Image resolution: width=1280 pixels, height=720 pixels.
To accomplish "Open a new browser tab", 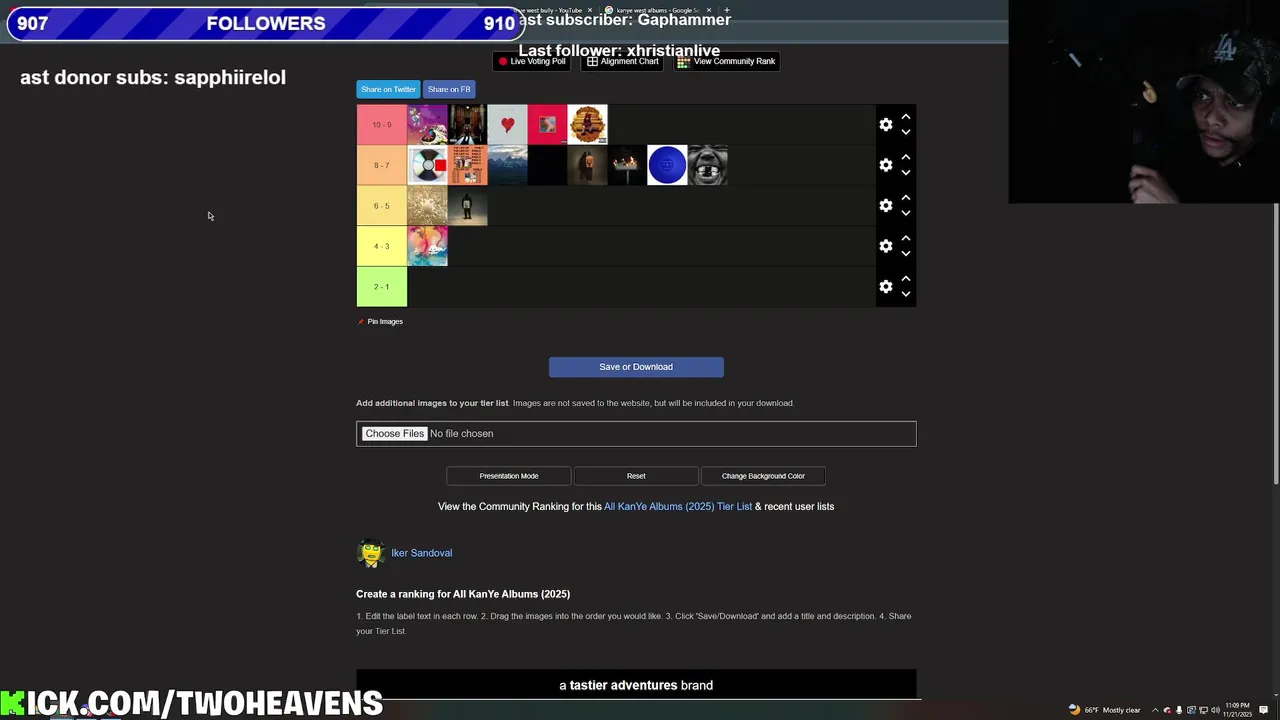I will pos(727,10).
